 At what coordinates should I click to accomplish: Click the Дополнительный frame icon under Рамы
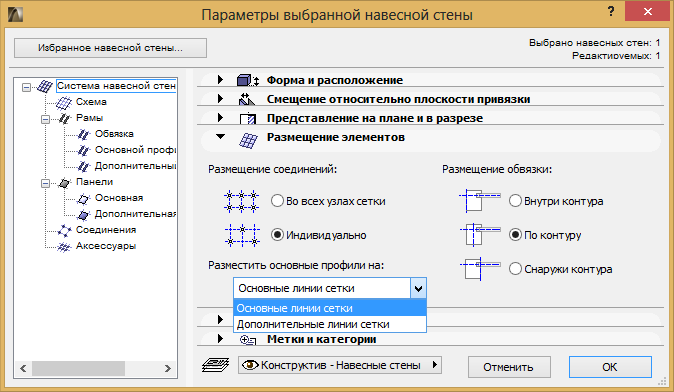pyautogui.click(x=83, y=166)
